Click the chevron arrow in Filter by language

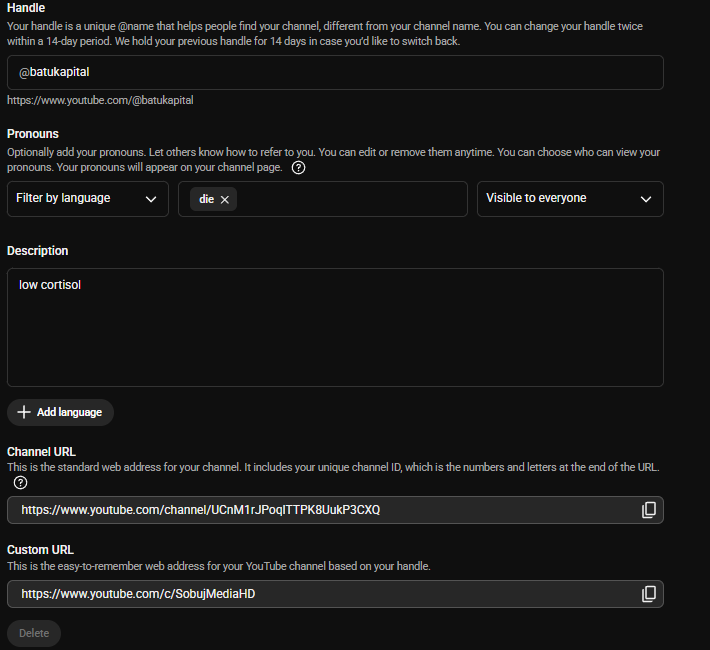[x=151, y=199]
